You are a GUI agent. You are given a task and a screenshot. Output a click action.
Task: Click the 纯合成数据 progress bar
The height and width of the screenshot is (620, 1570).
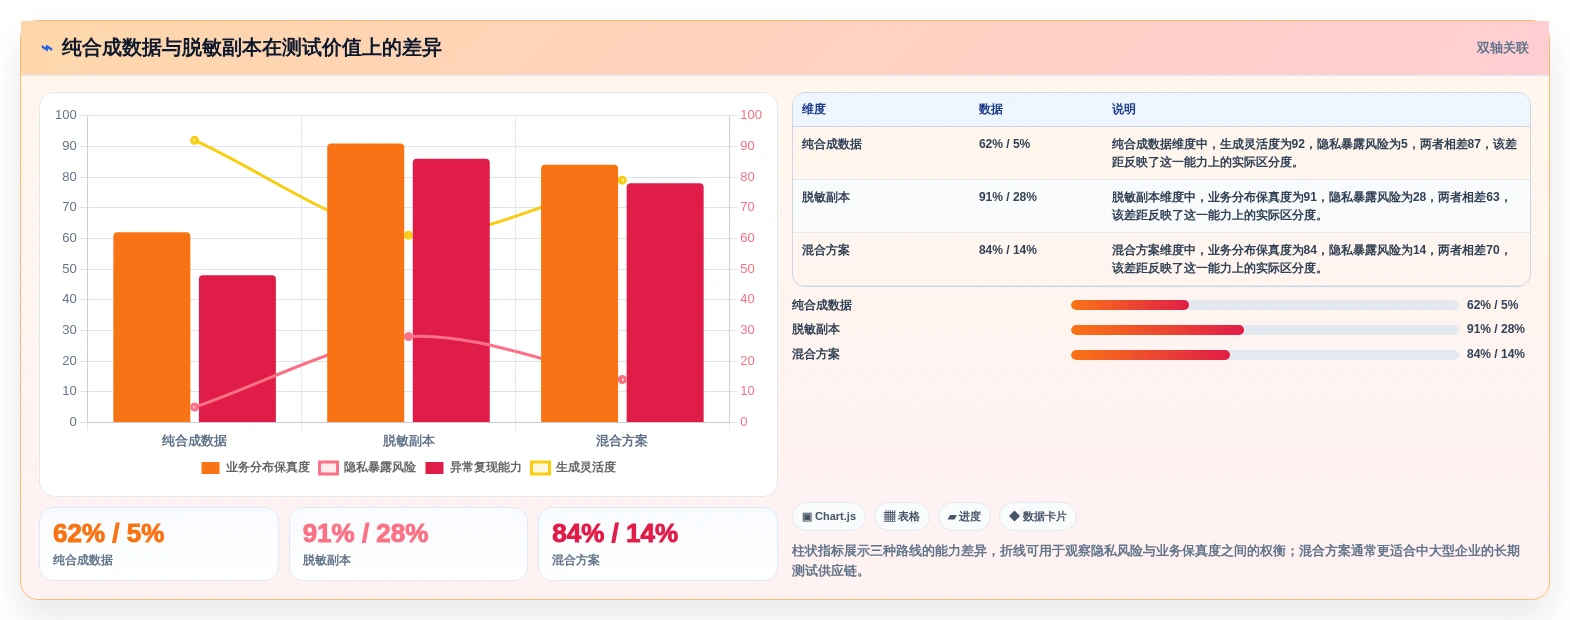click(1264, 305)
